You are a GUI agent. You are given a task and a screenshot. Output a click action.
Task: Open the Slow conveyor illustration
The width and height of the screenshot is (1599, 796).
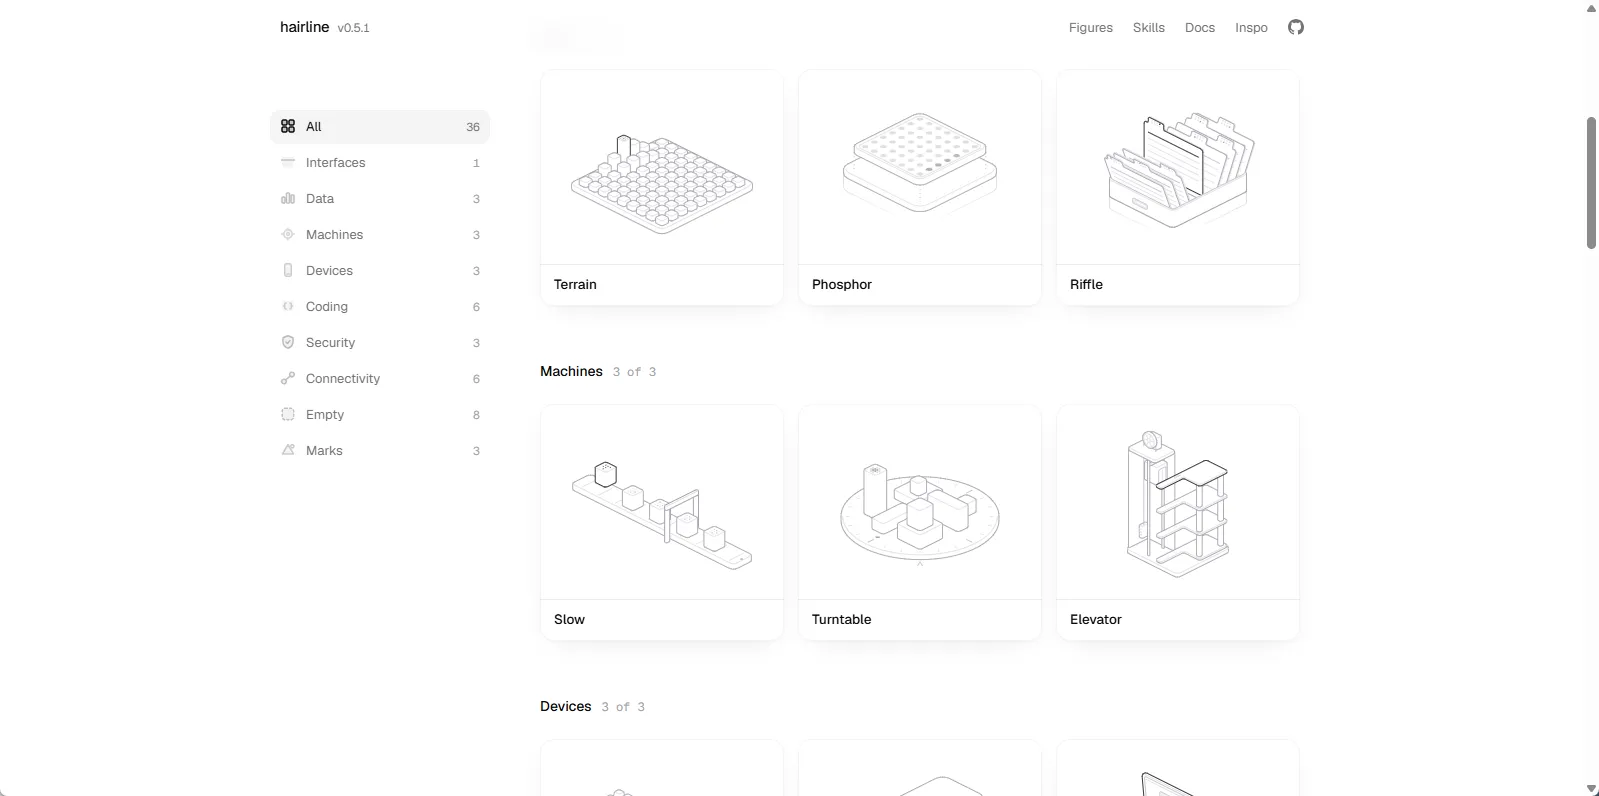pos(662,515)
